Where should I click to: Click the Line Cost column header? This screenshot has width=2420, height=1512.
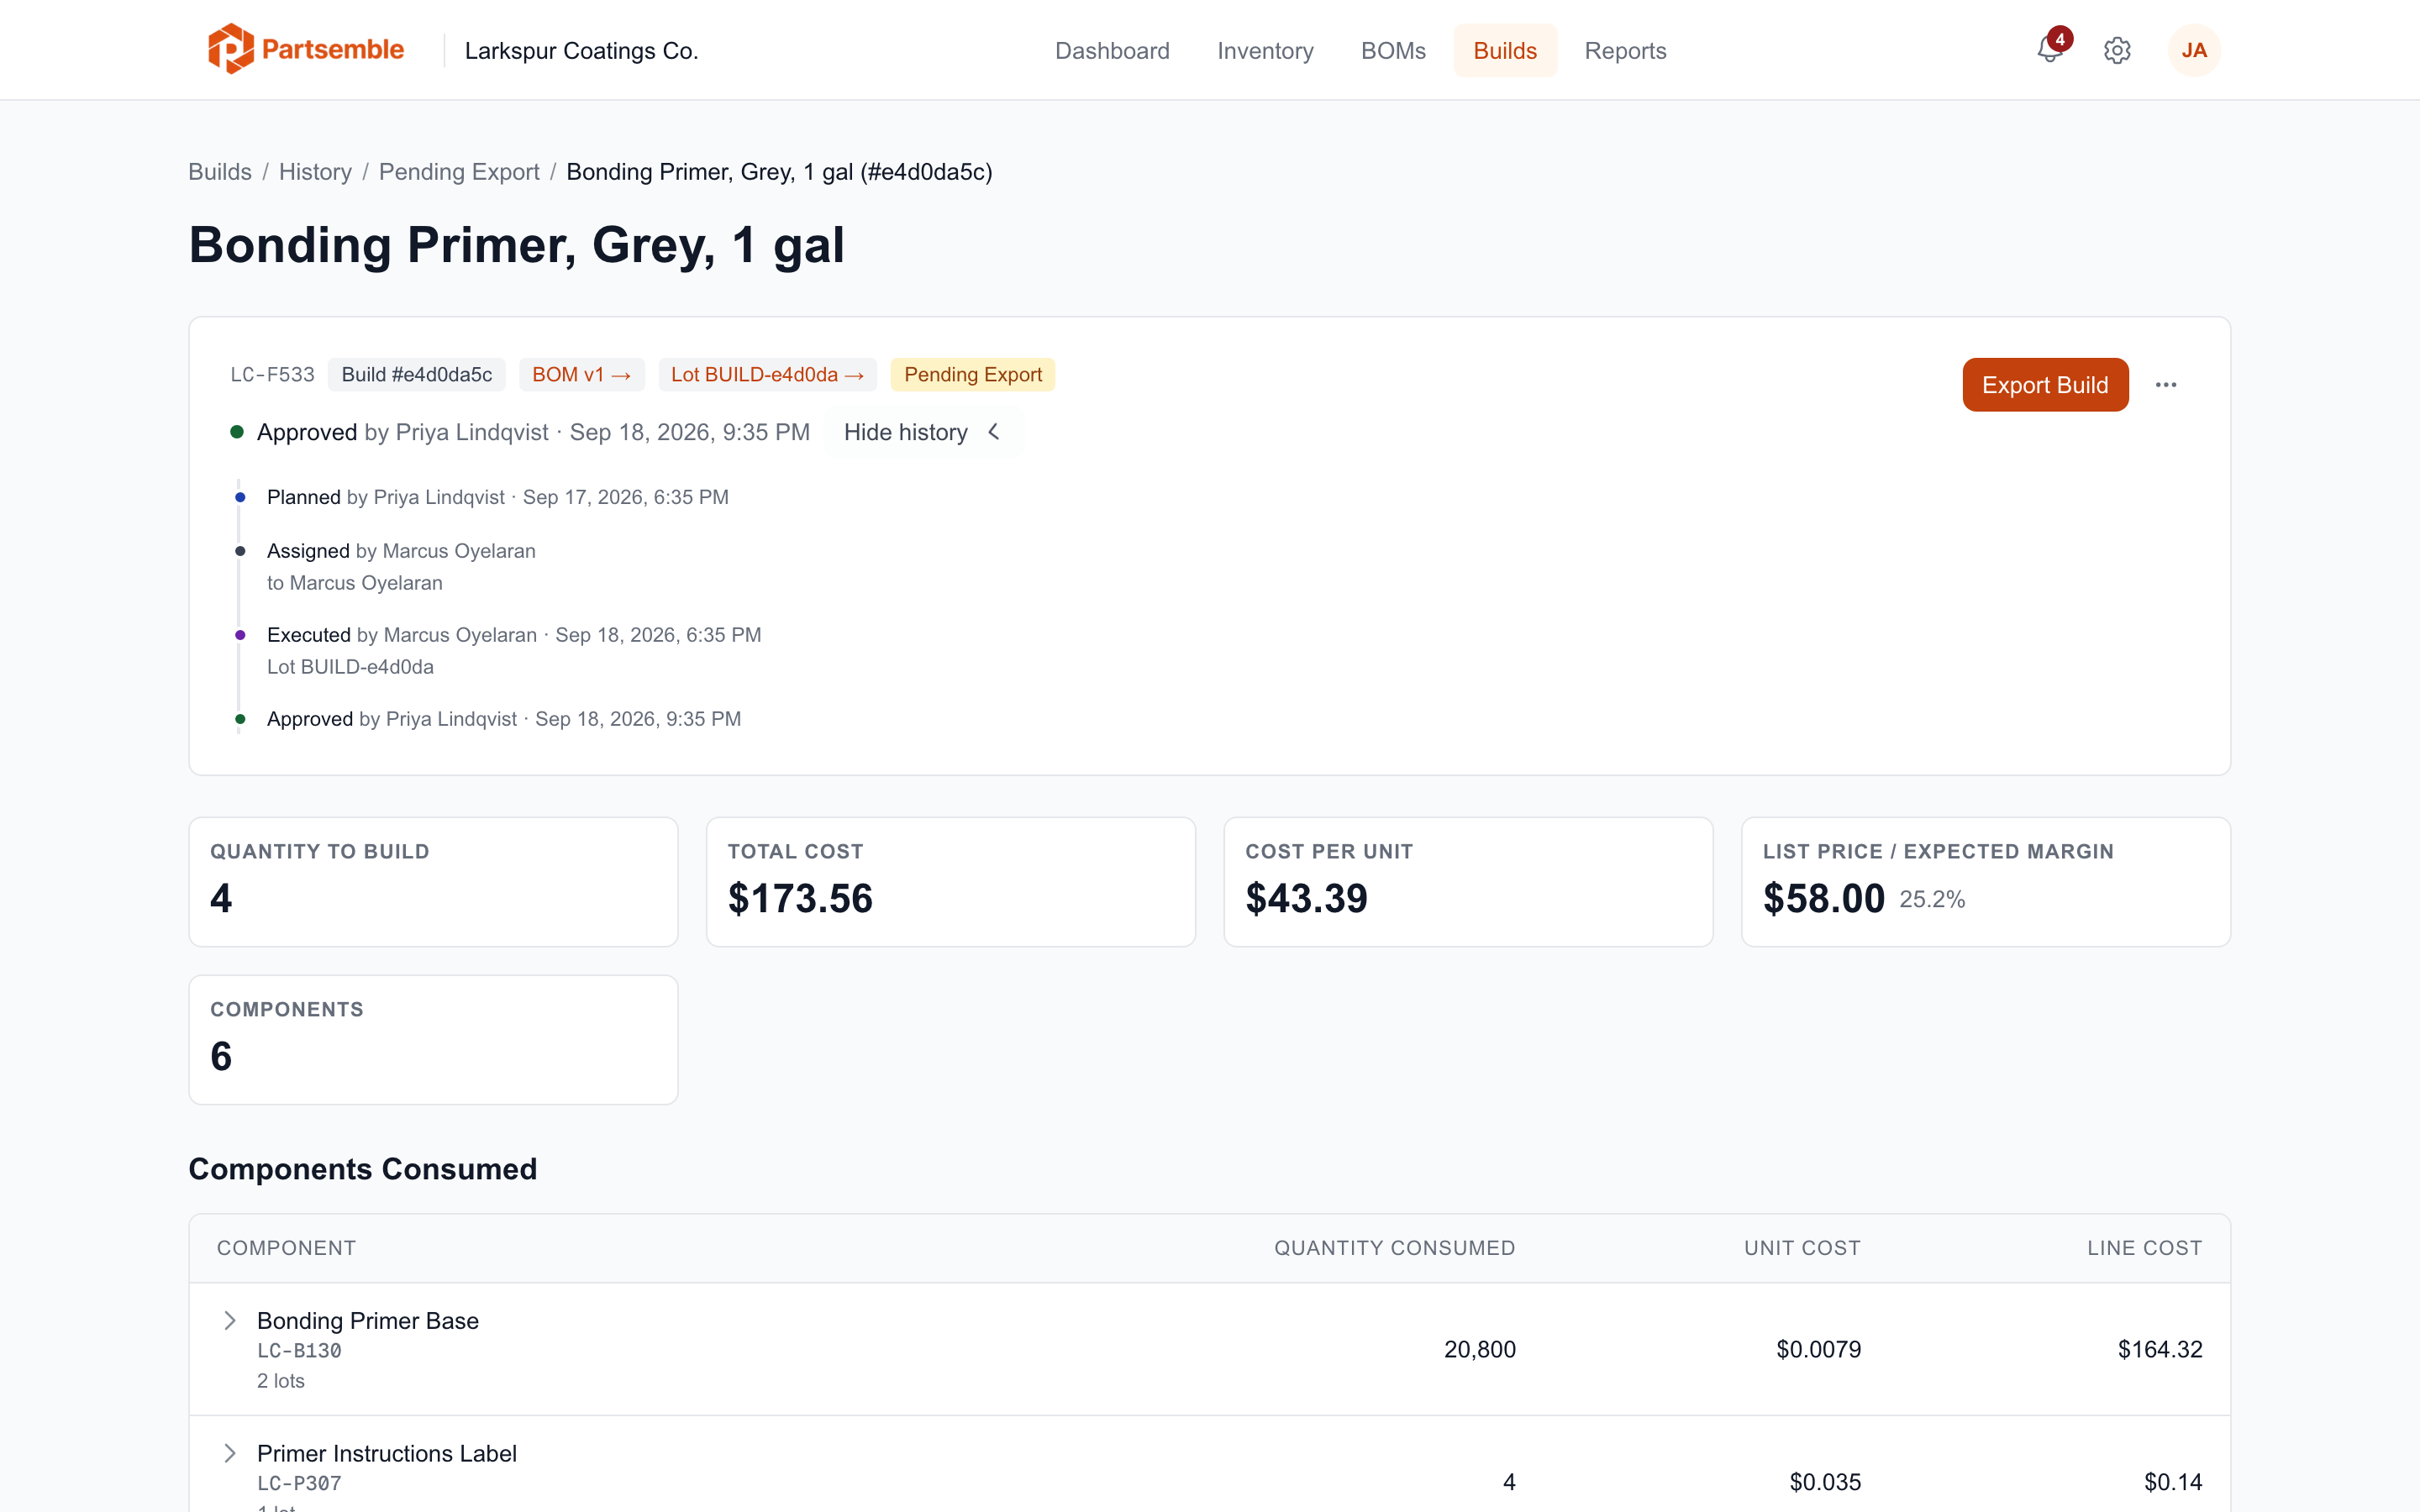[x=2144, y=1247]
